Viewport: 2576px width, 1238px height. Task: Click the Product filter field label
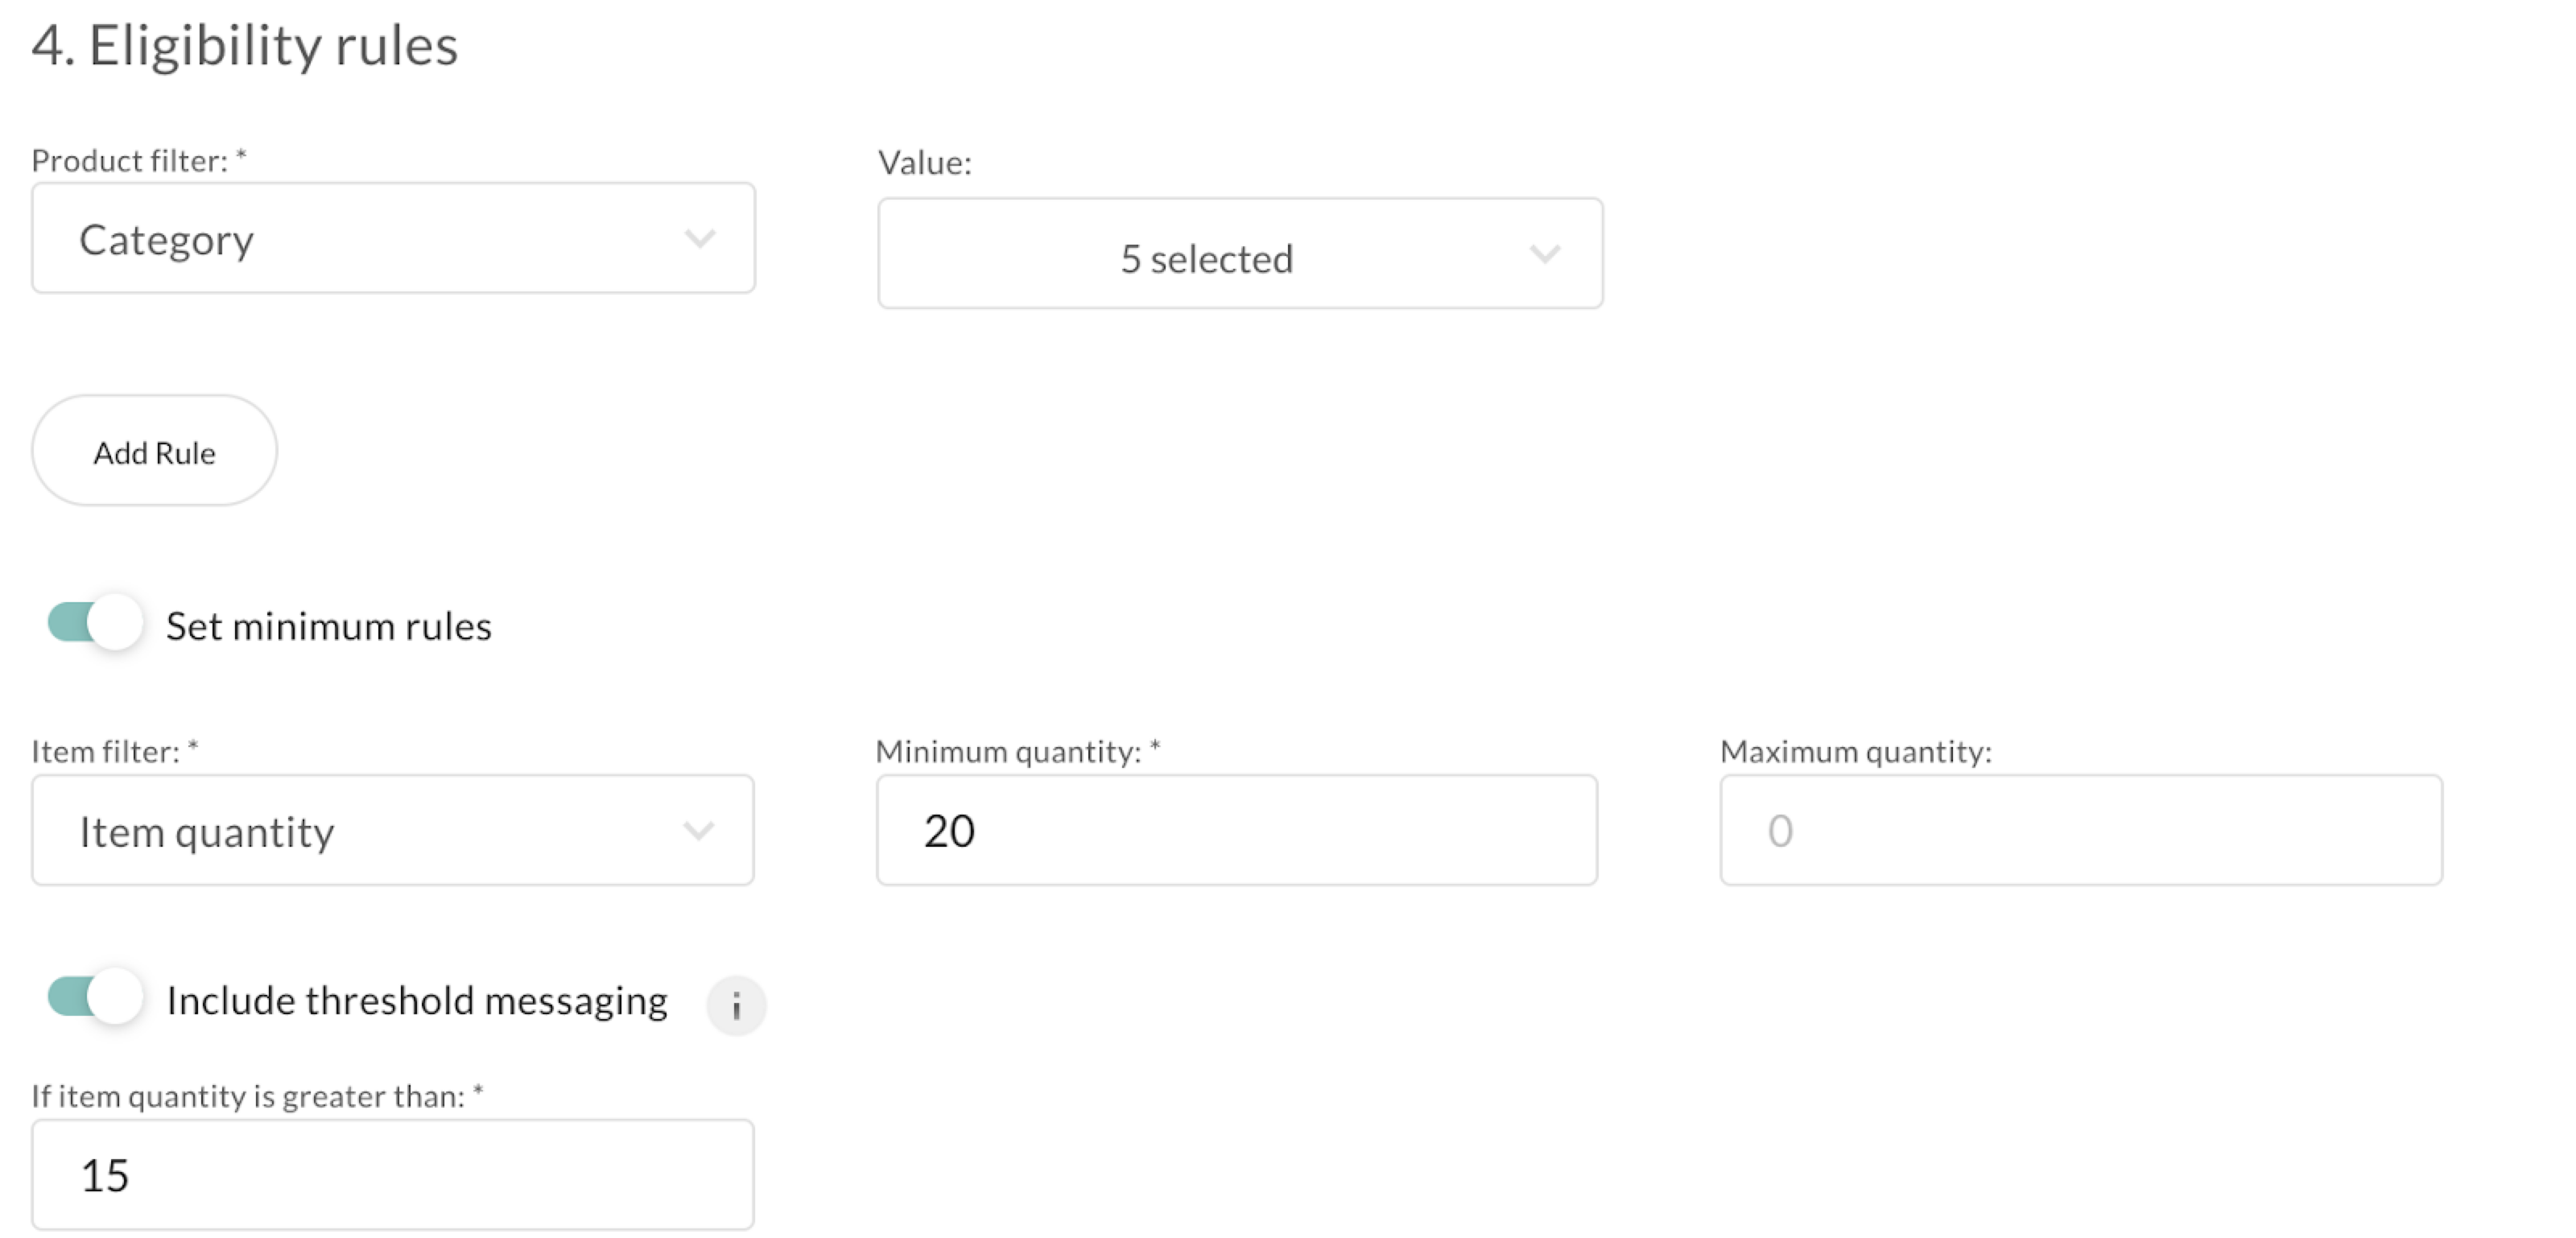[x=139, y=161]
